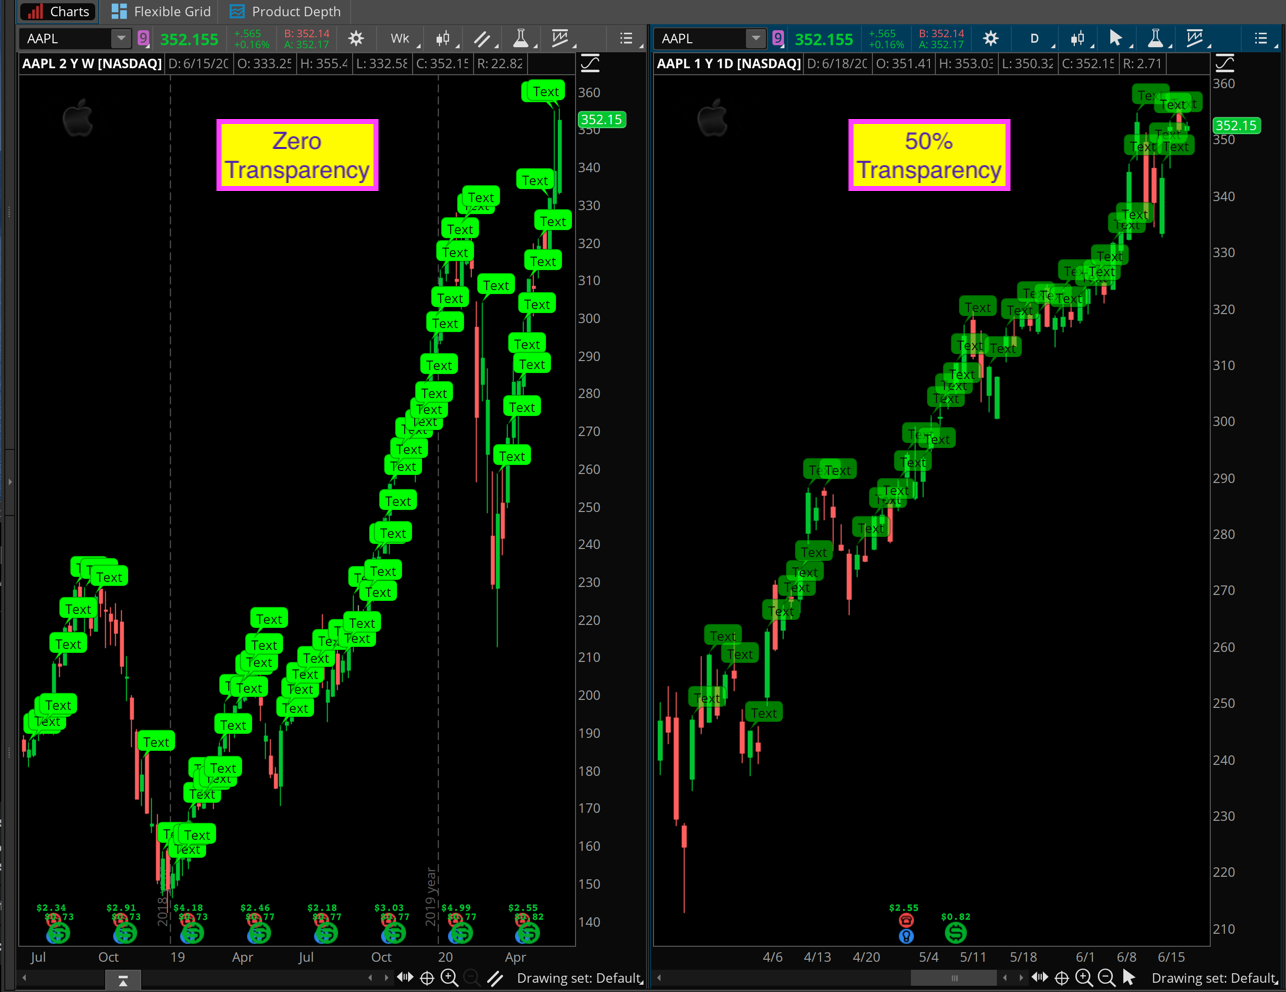Click the red phone event icon on right chart
1286x992 pixels.
(906, 921)
